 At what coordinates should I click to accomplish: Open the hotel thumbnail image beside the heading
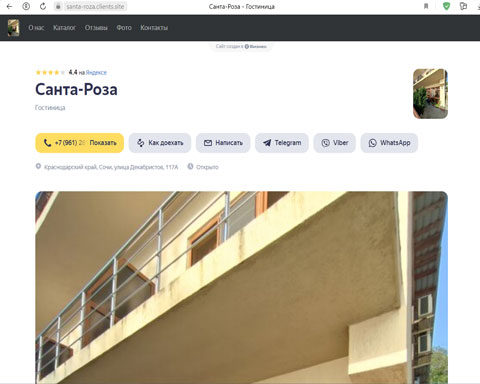coord(430,94)
